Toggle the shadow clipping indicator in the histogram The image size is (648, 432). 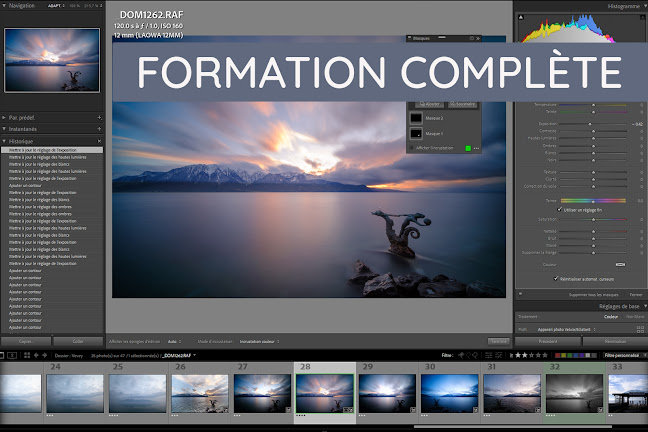(521, 17)
